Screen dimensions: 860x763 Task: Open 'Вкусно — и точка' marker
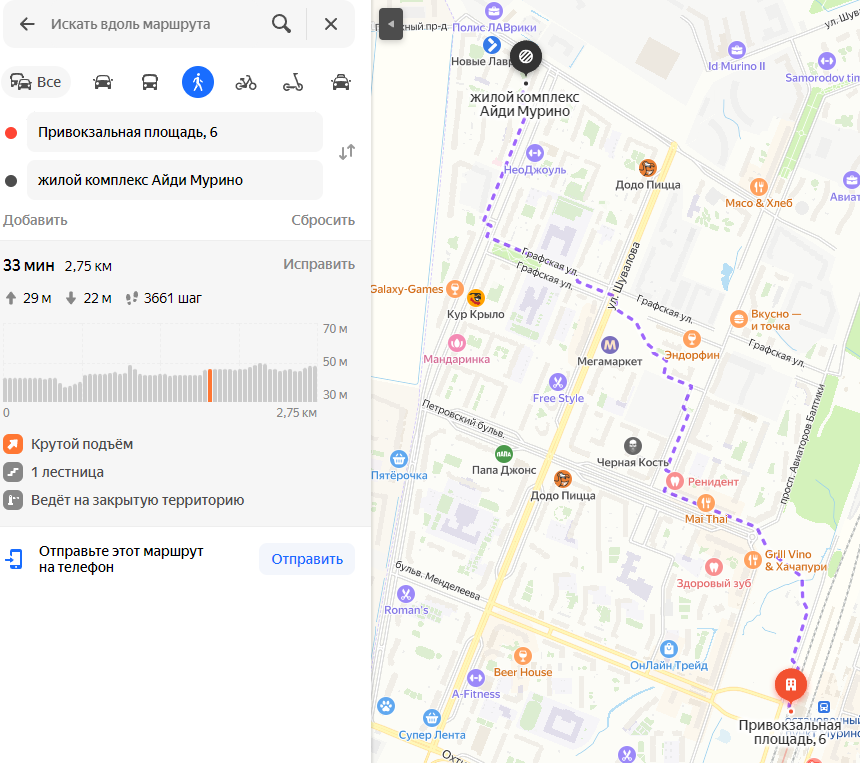click(x=739, y=318)
